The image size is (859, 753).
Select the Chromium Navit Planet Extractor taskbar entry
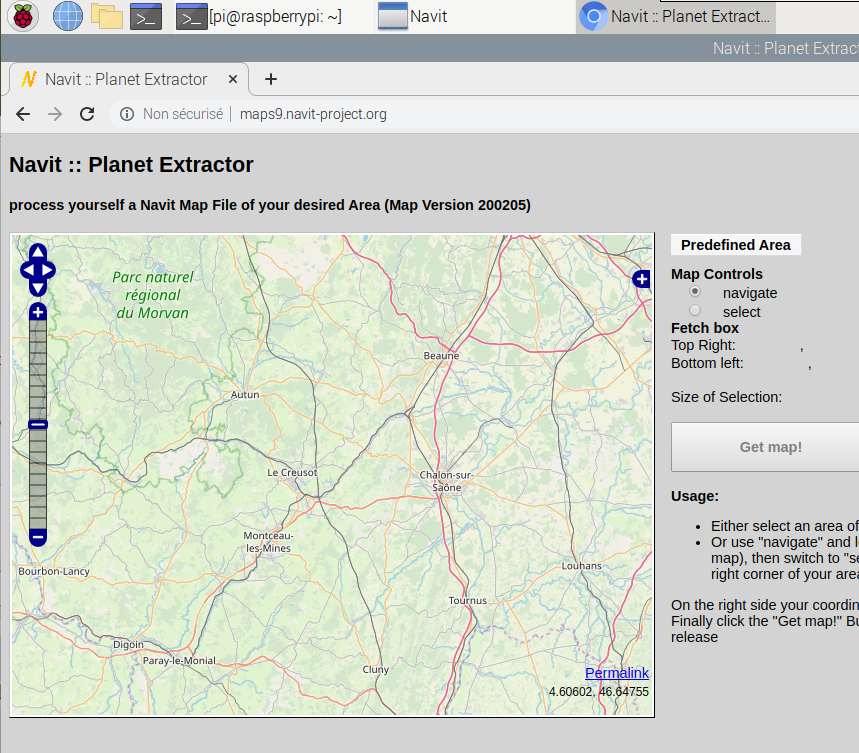pos(676,16)
